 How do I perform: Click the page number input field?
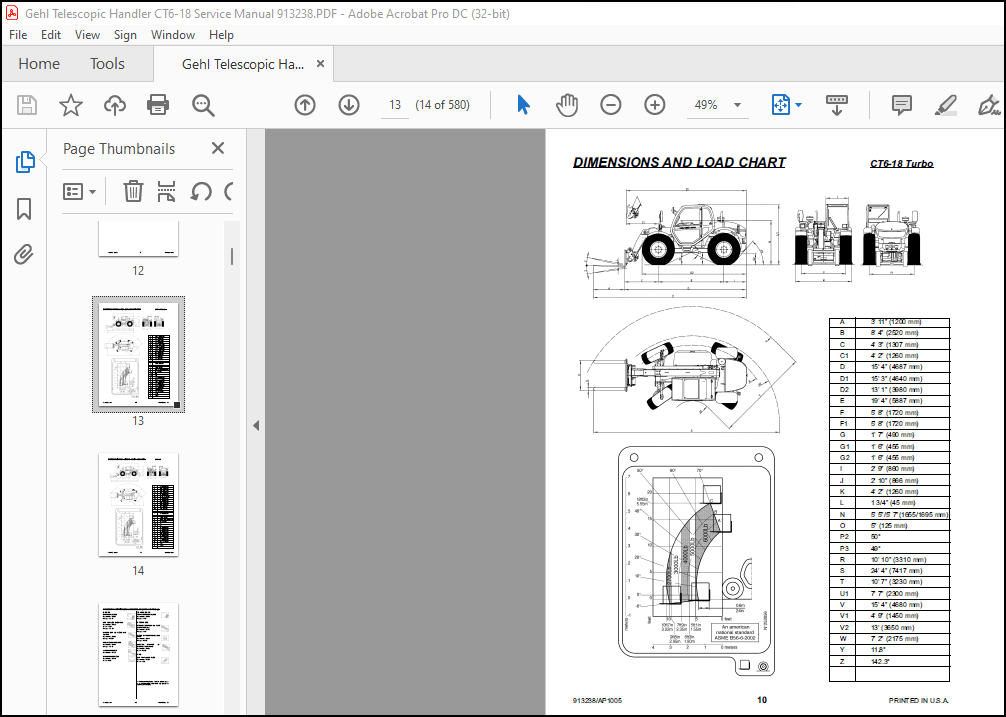395,105
